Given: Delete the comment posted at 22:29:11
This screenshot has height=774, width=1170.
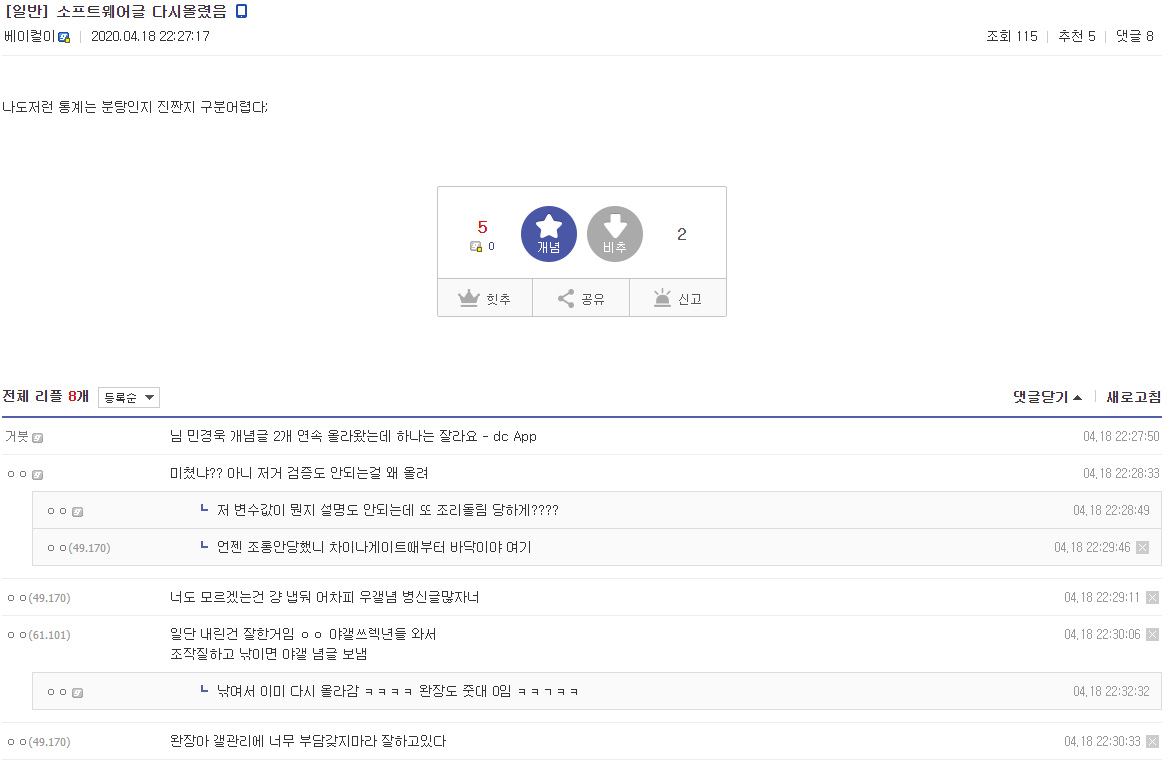Looking at the screenshot, I should pos(1152,598).
